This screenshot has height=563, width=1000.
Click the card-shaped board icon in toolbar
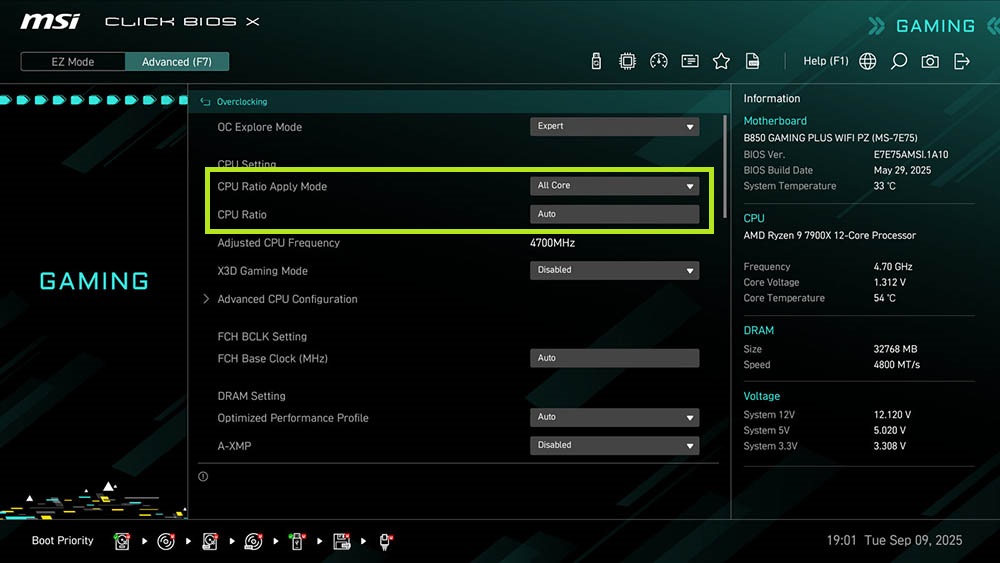click(x=690, y=61)
